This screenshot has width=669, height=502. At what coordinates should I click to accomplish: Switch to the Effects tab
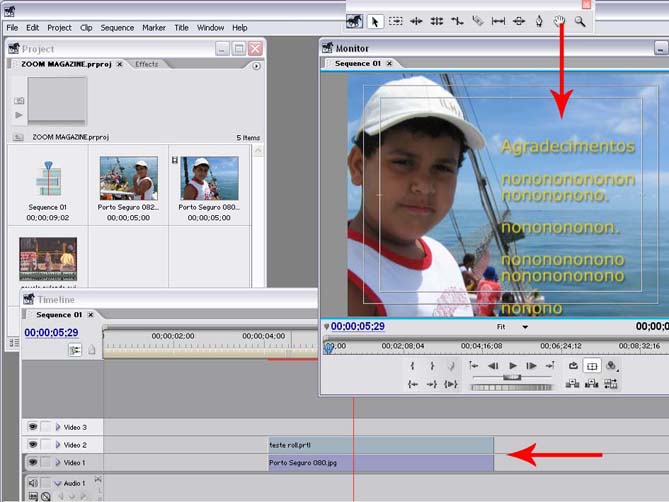coord(147,64)
